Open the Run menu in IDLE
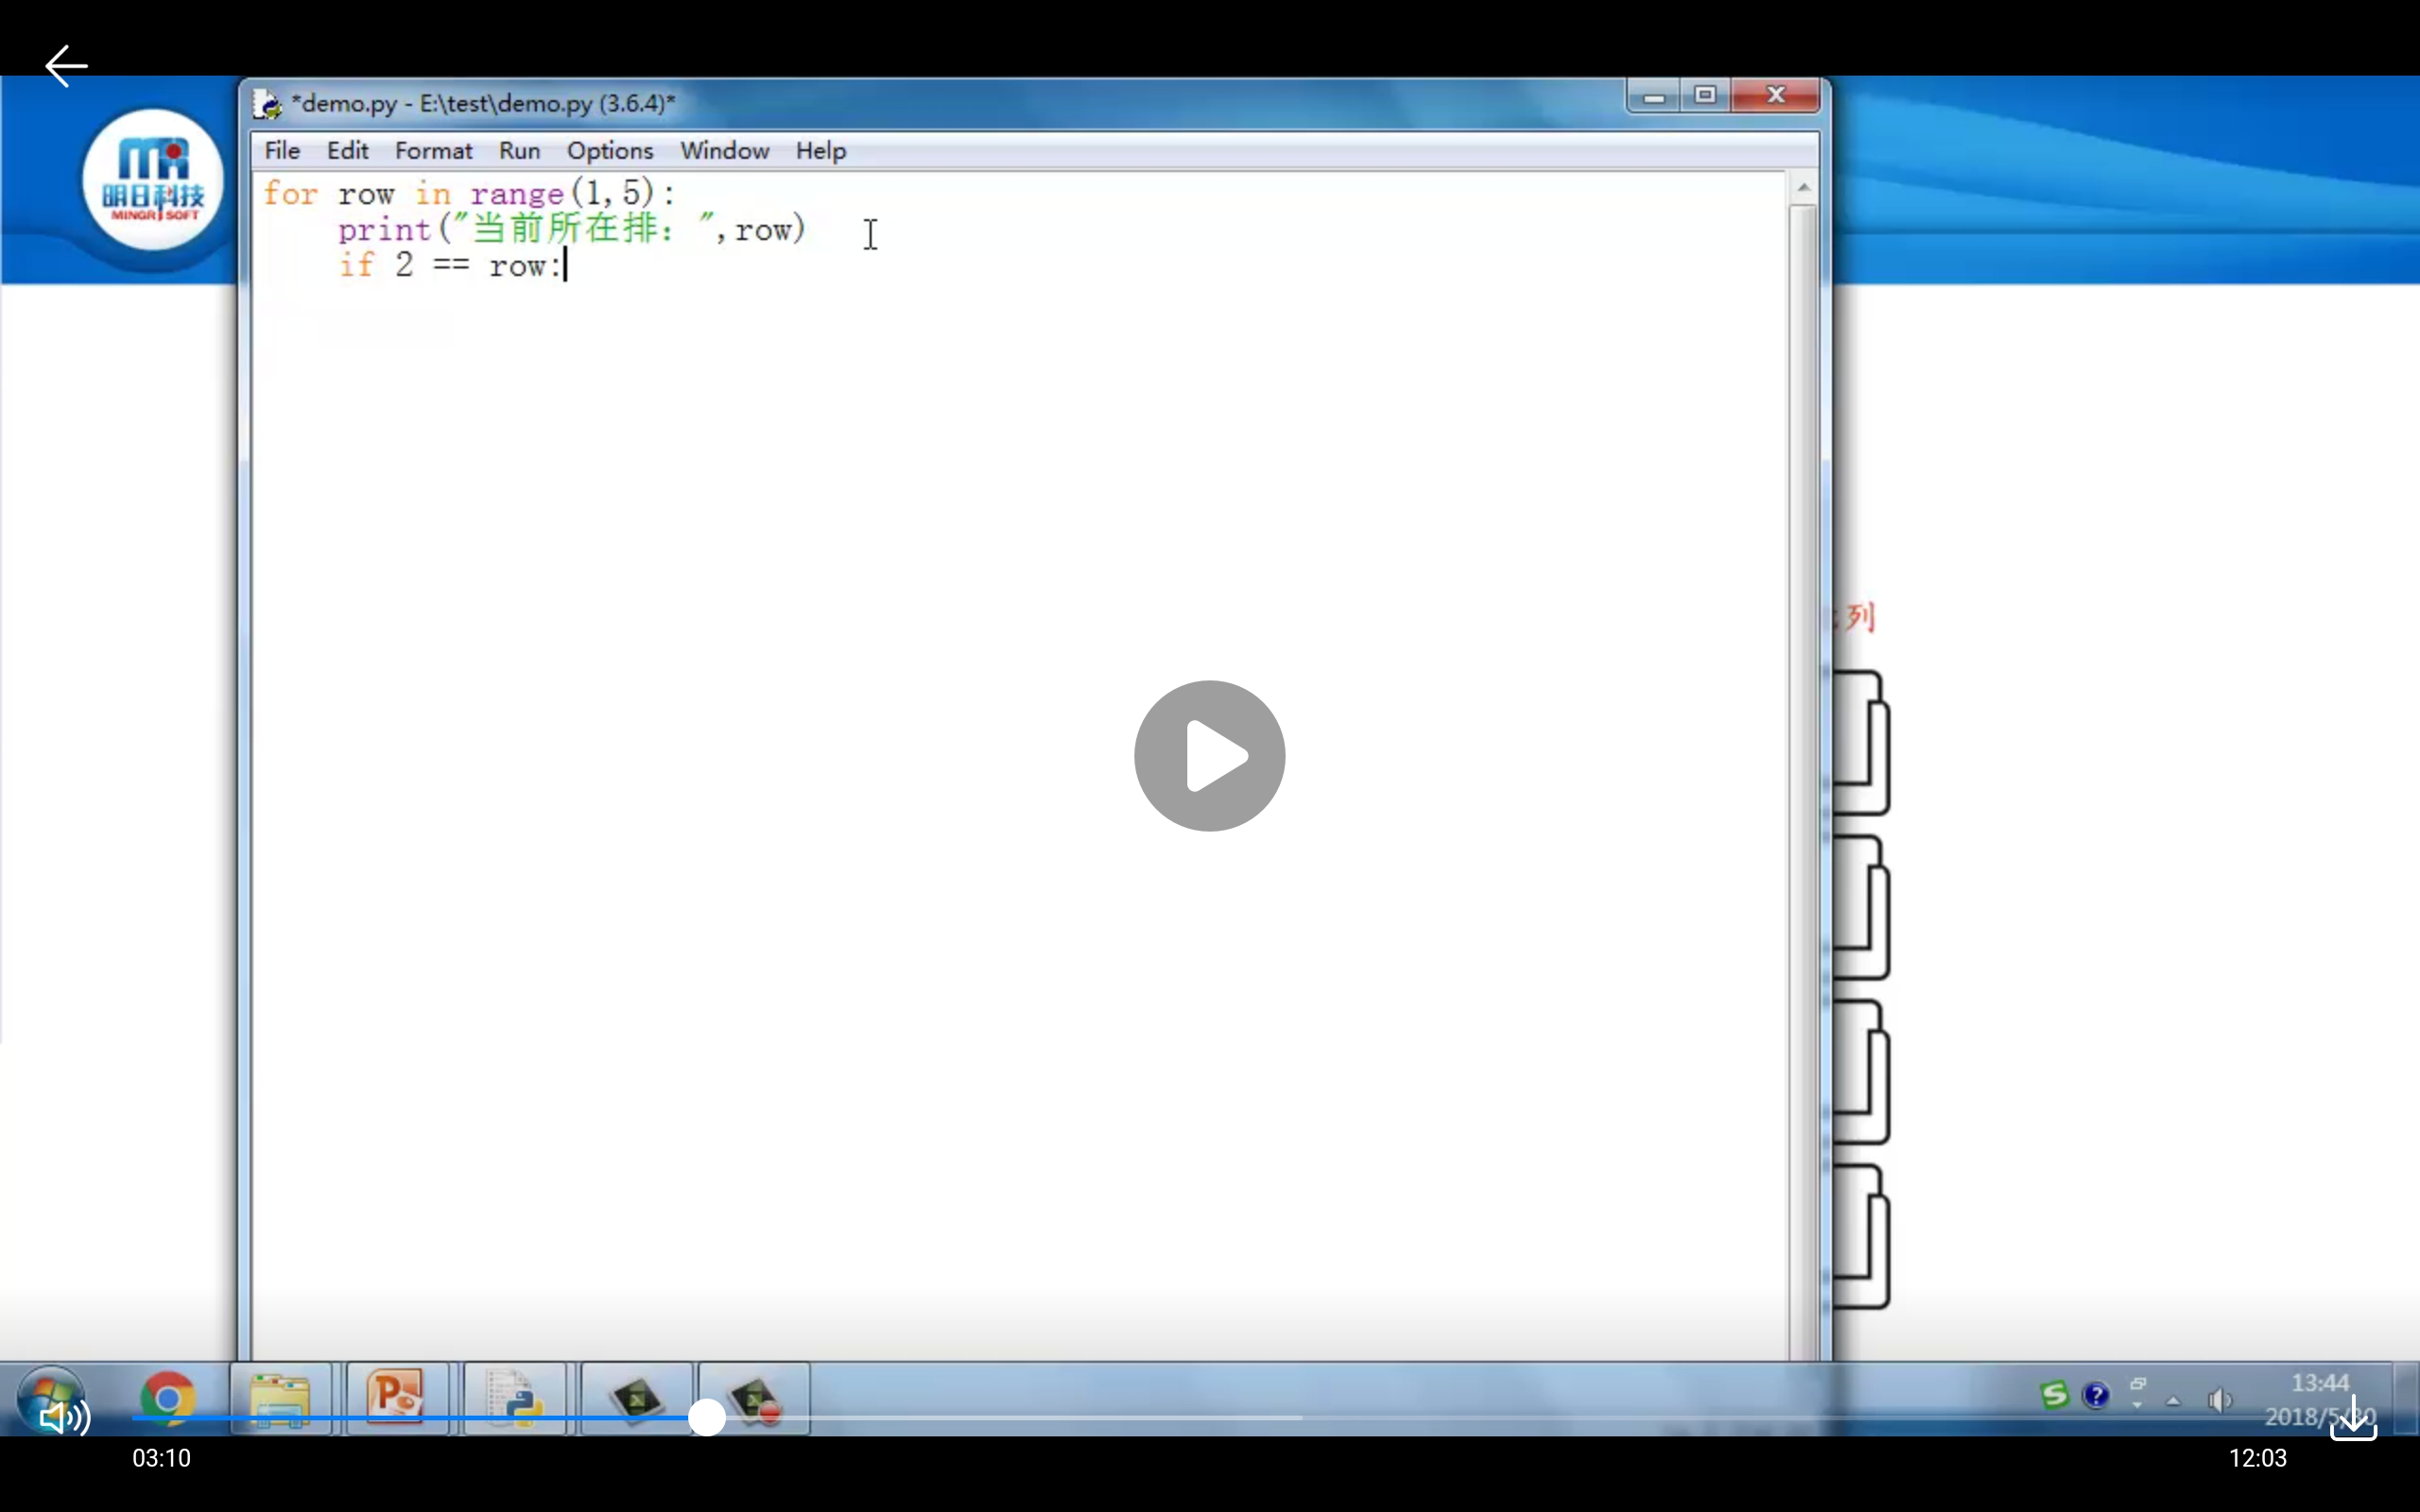The image size is (2420, 1512). 519,150
